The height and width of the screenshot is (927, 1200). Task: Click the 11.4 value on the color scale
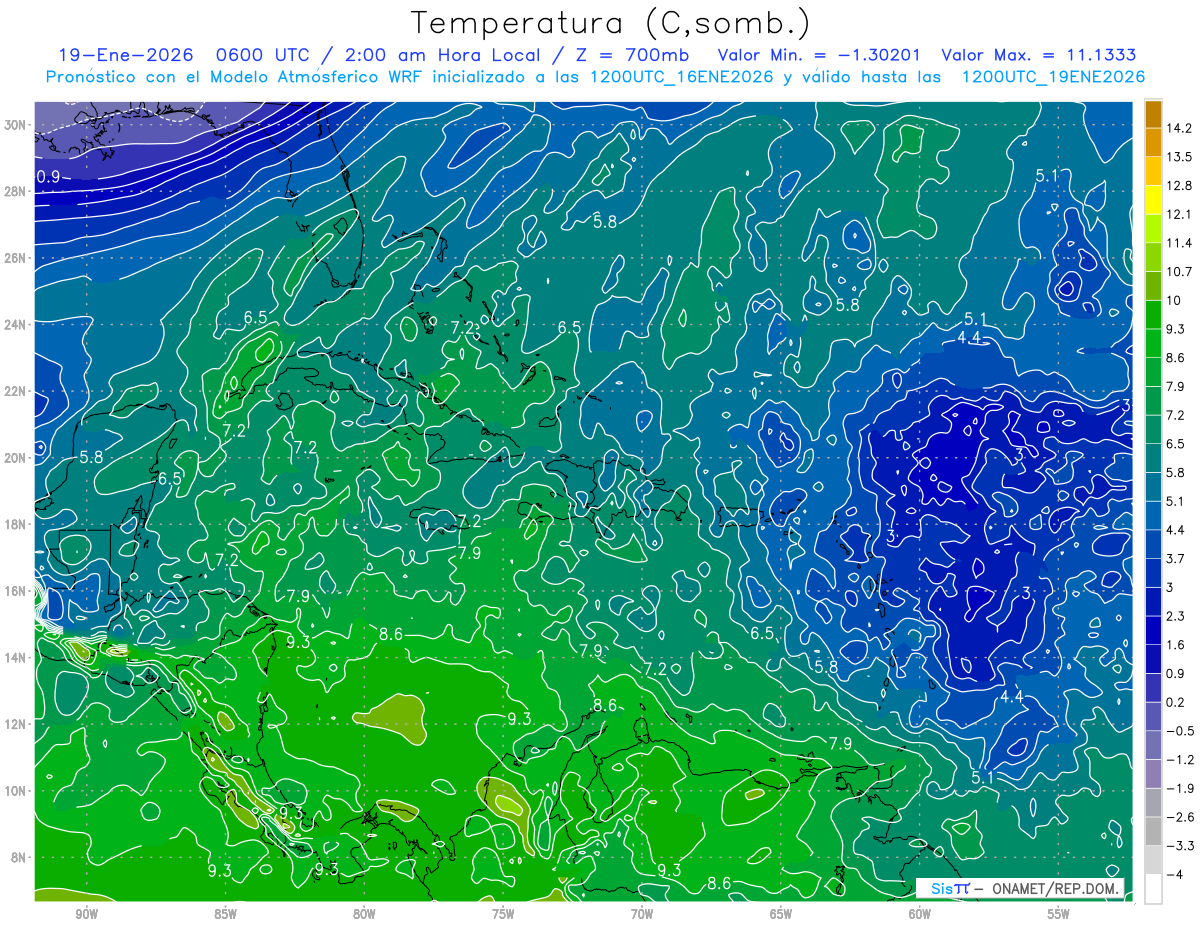pyautogui.click(x=1179, y=242)
